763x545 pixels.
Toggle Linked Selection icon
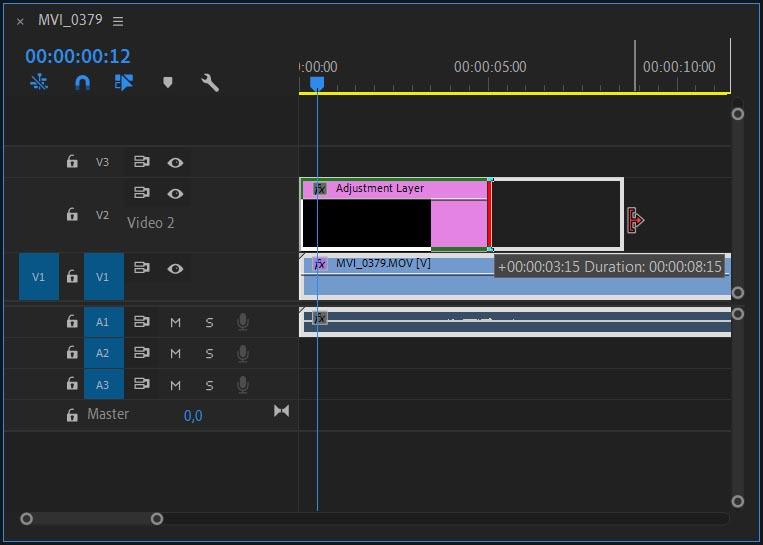coord(124,83)
